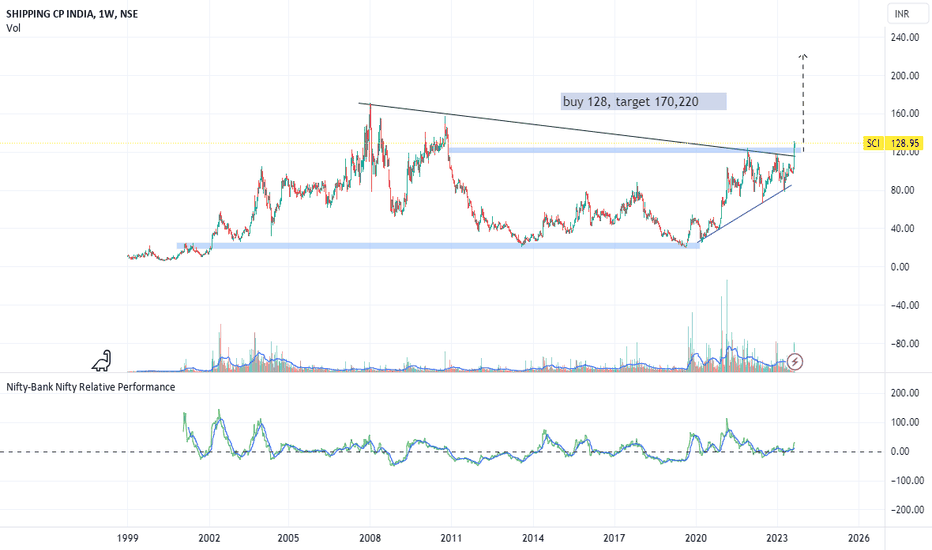Click the 2011 time axis label

(x=451, y=538)
